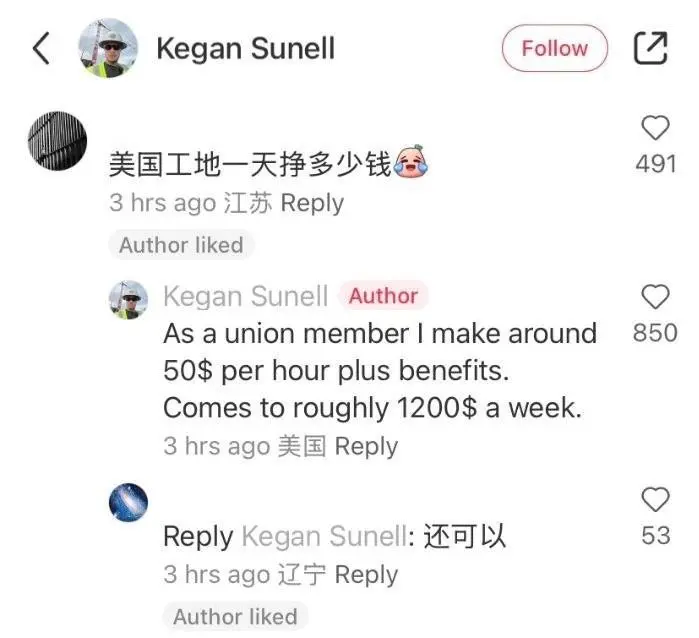Go back using the left chevron arrow
699x638 pixels.
[41, 49]
